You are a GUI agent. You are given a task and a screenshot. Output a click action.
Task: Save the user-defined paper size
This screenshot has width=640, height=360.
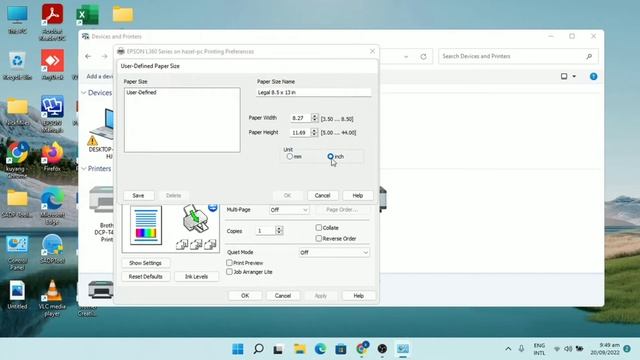click(138, 196)
